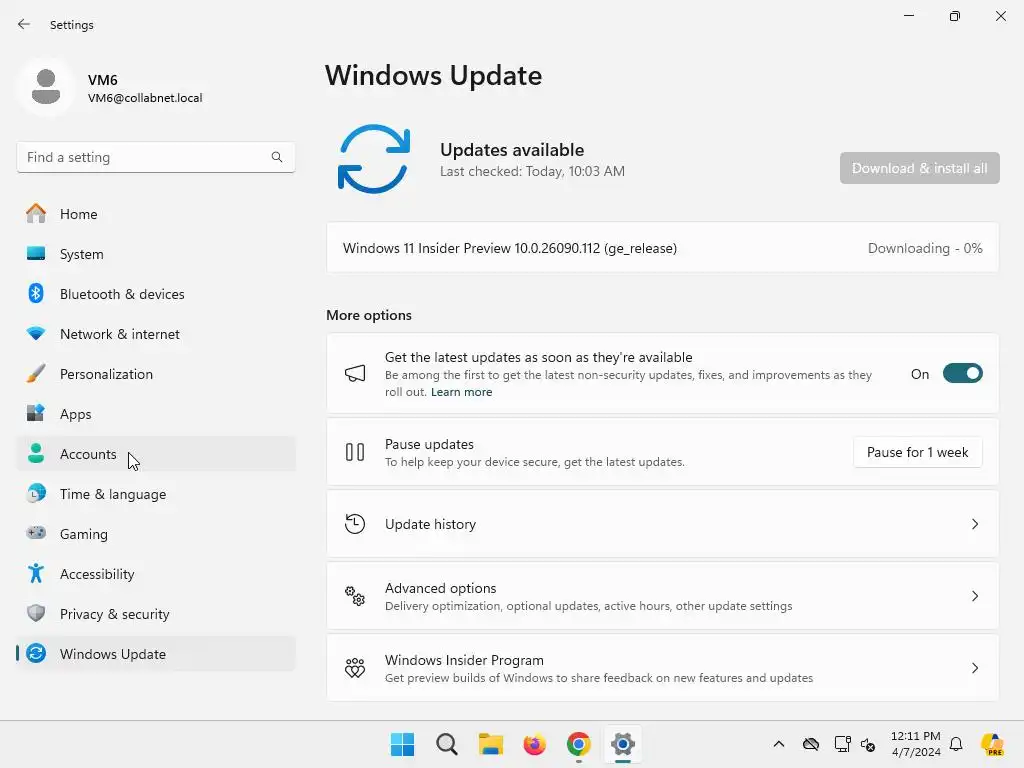Screen dimensions: 1024x768
Task: Click the search magnifier in Find a setting
Action: 277,157
